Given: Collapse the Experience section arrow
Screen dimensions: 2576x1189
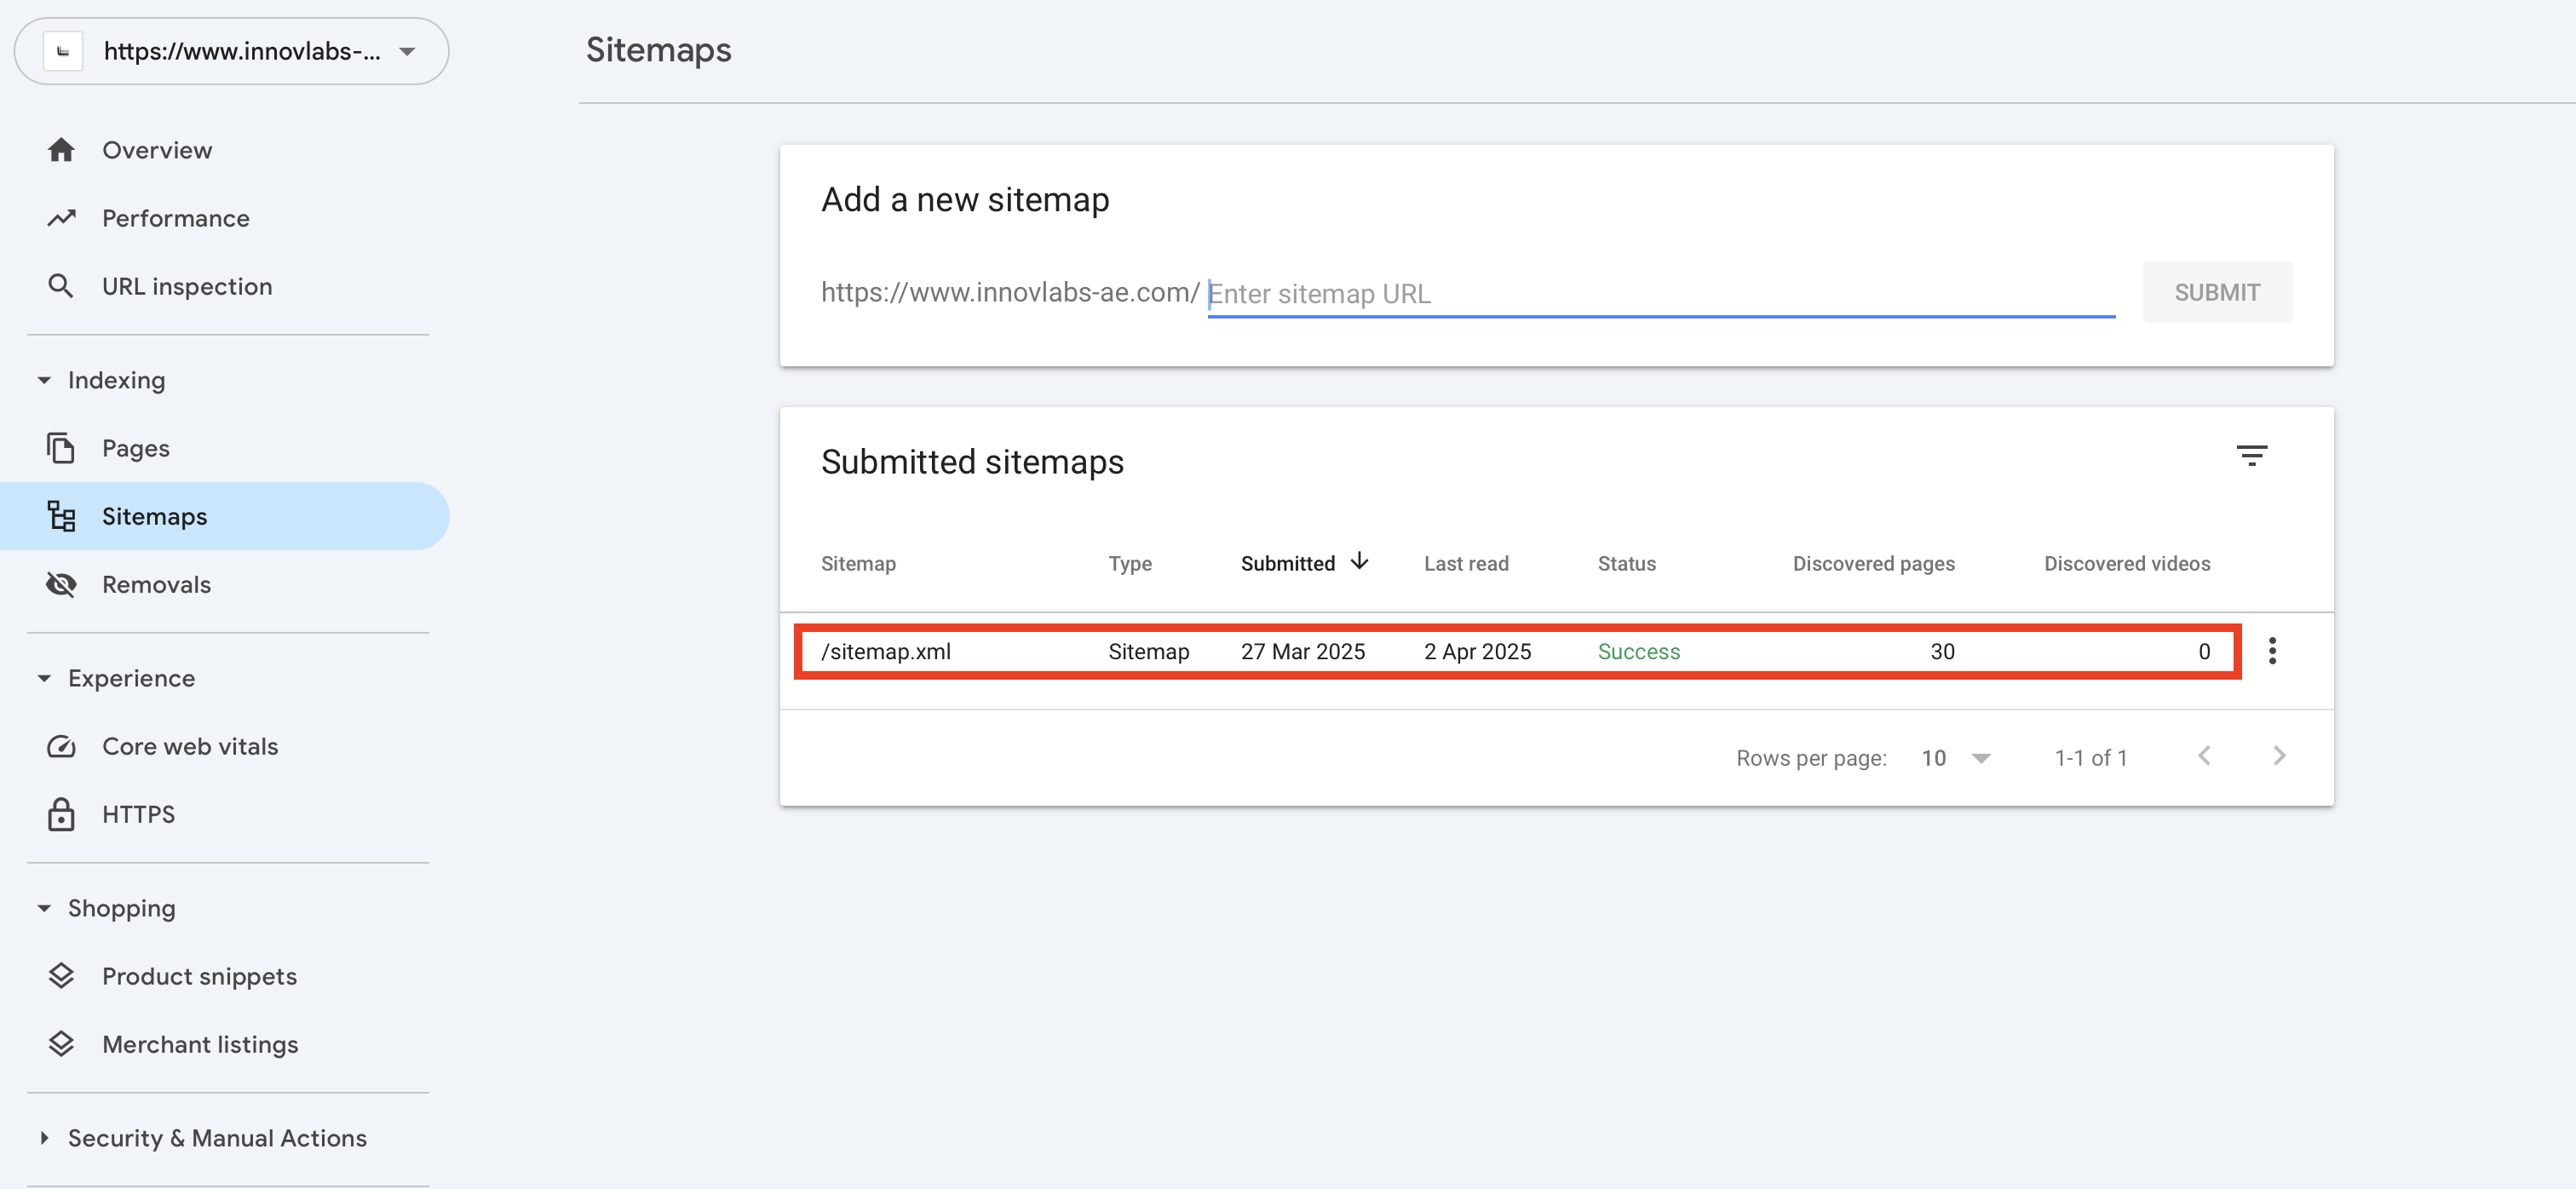Looking at the screenshot, I should [x=44, y=678].
